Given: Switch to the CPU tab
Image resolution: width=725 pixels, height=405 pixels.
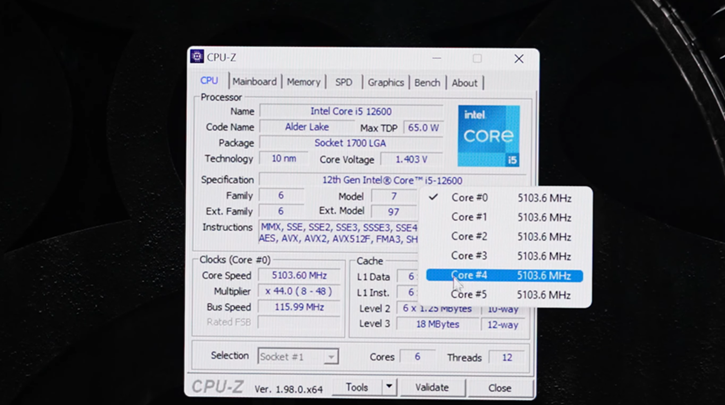Looking at the screenshot, I should click(x=209, y=80).
